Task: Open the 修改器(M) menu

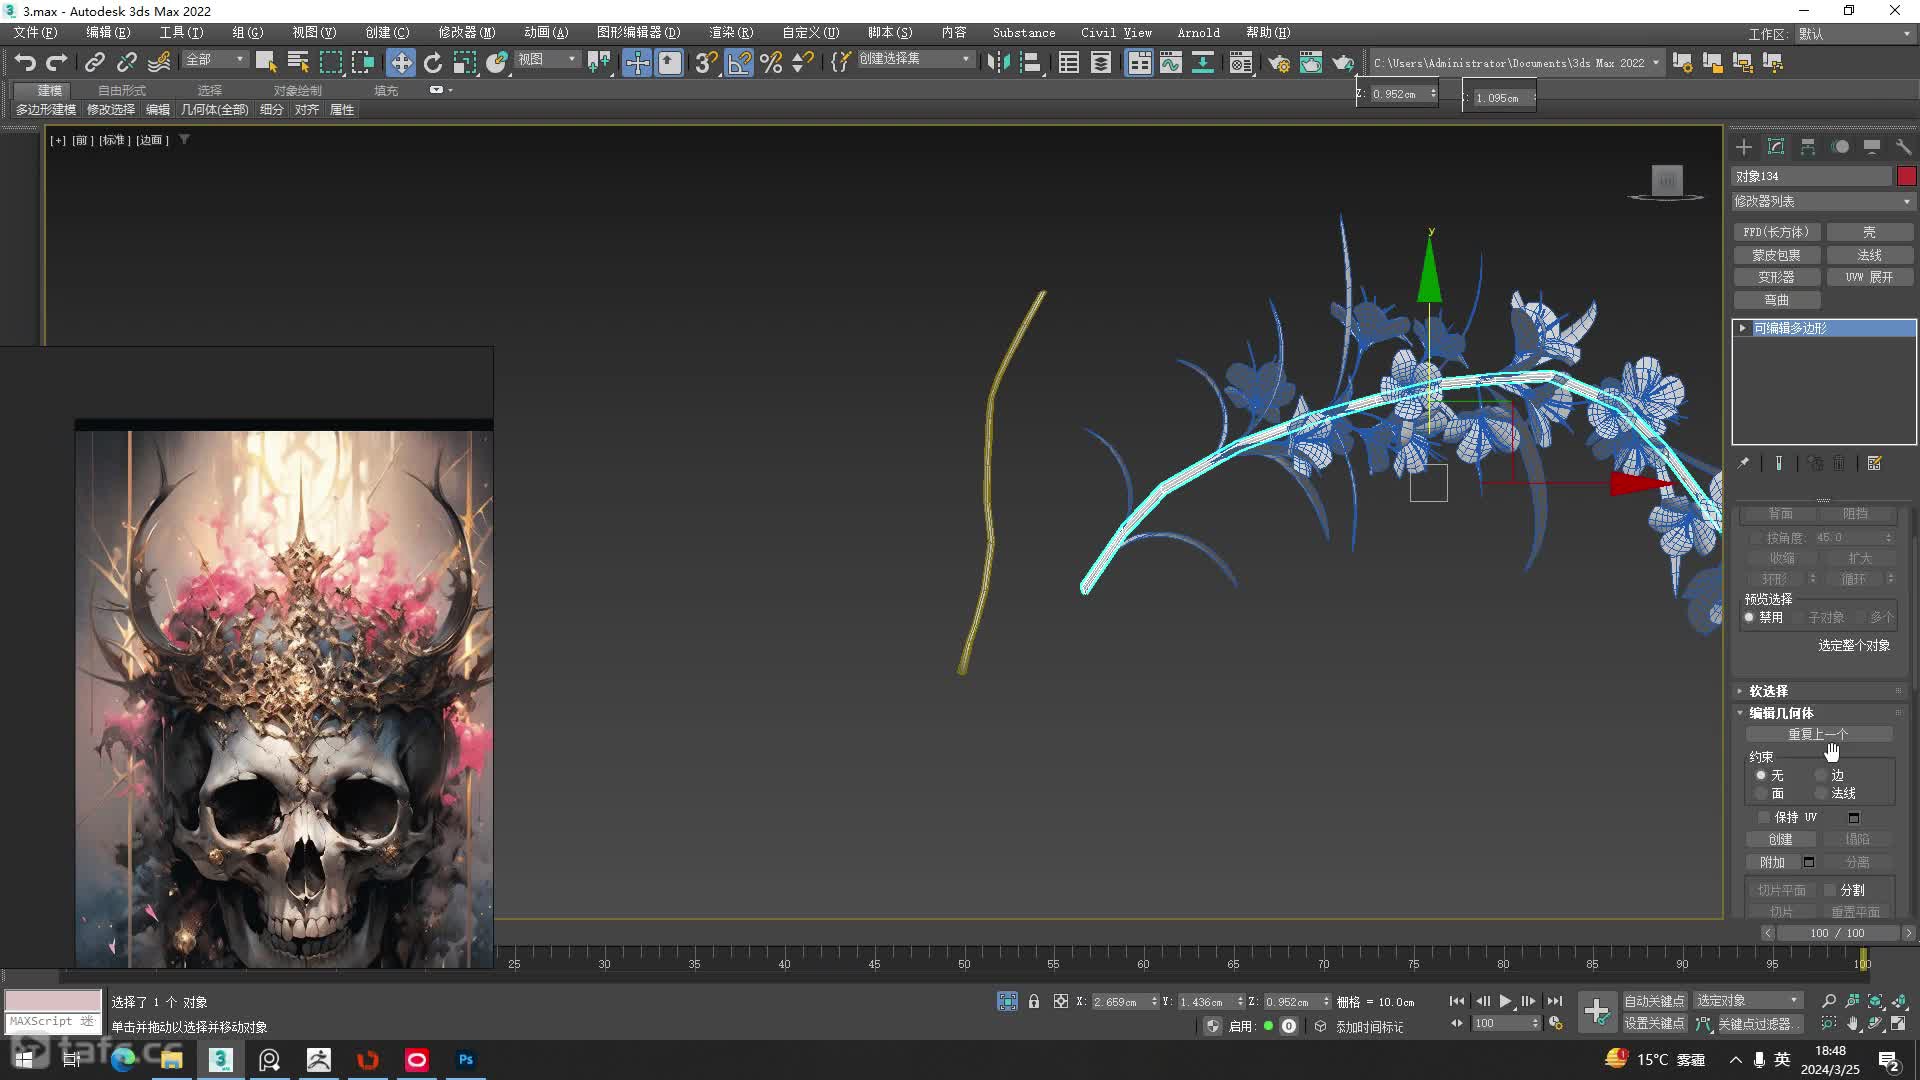Action: 467,33
